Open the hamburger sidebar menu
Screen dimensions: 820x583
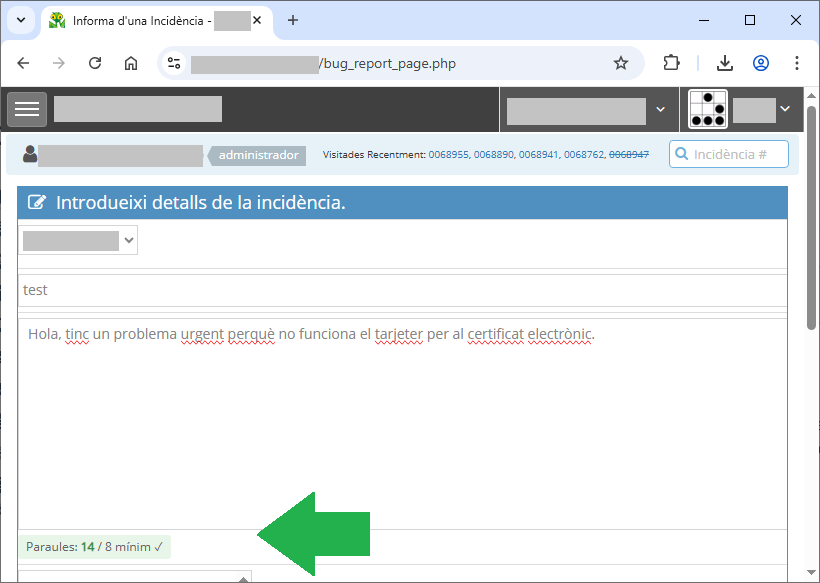(27, 109)
